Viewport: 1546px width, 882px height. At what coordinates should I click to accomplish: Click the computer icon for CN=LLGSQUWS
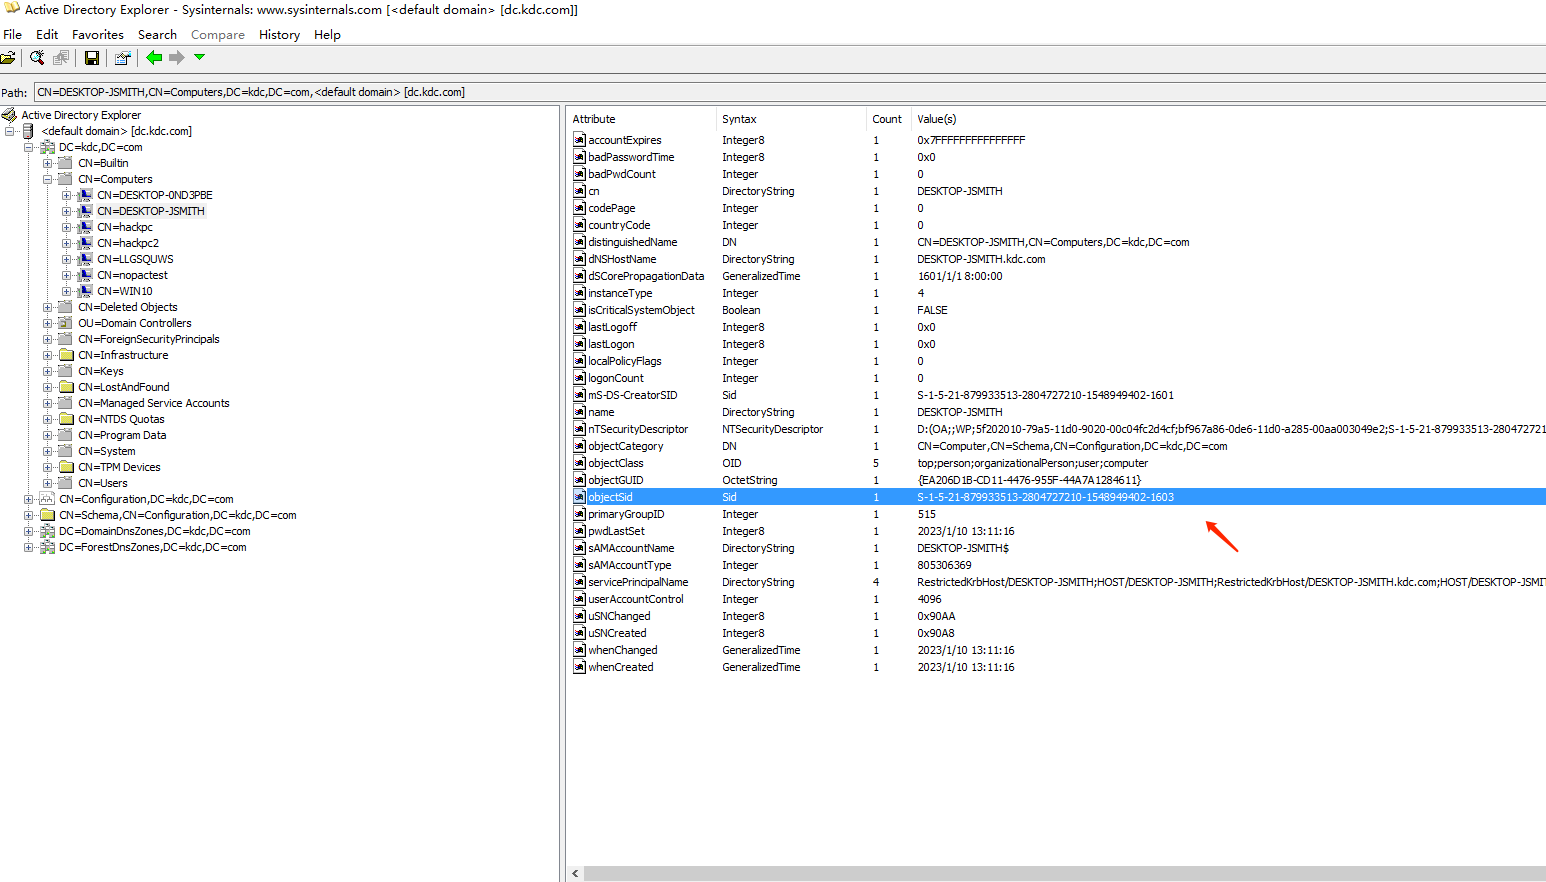click(x=85, y=259)
